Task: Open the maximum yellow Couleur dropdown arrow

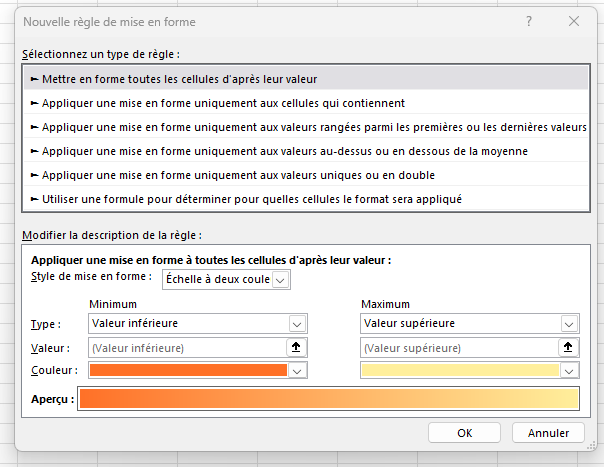Action: tap(568, 370)
